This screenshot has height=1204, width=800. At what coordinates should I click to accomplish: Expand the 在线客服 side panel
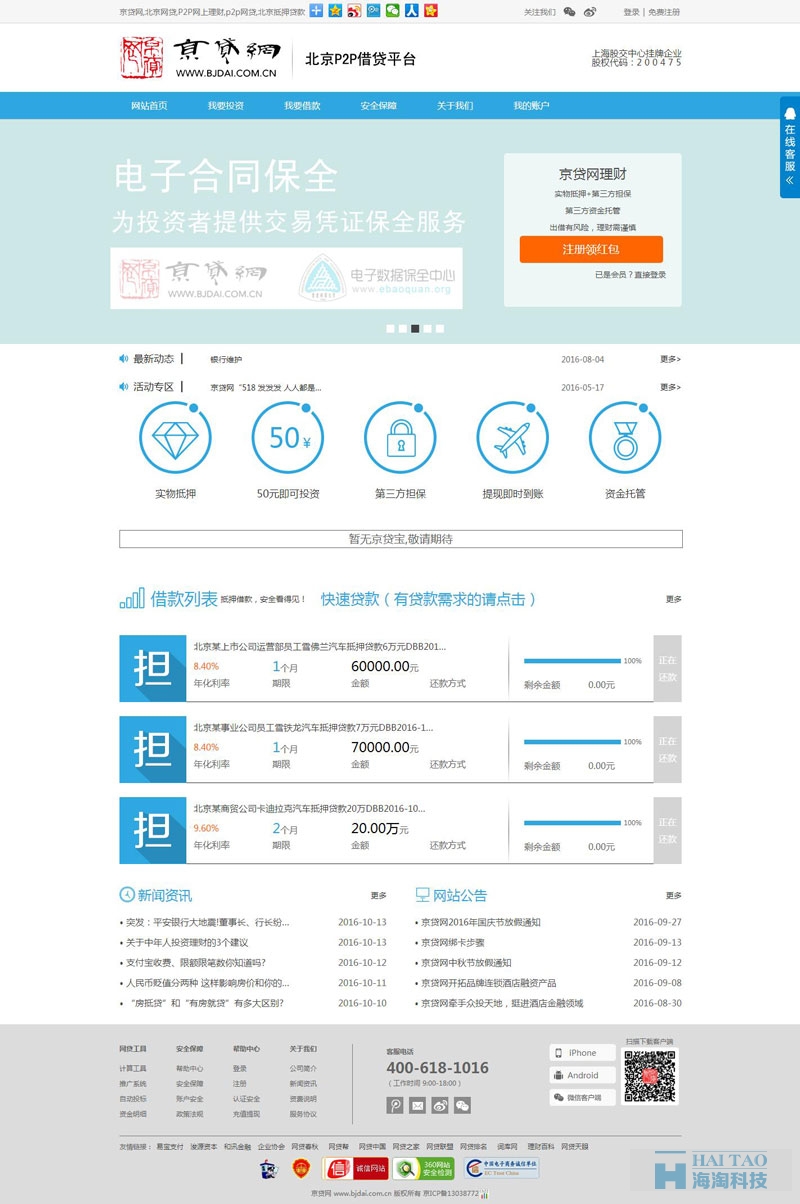tap(790, 147)
